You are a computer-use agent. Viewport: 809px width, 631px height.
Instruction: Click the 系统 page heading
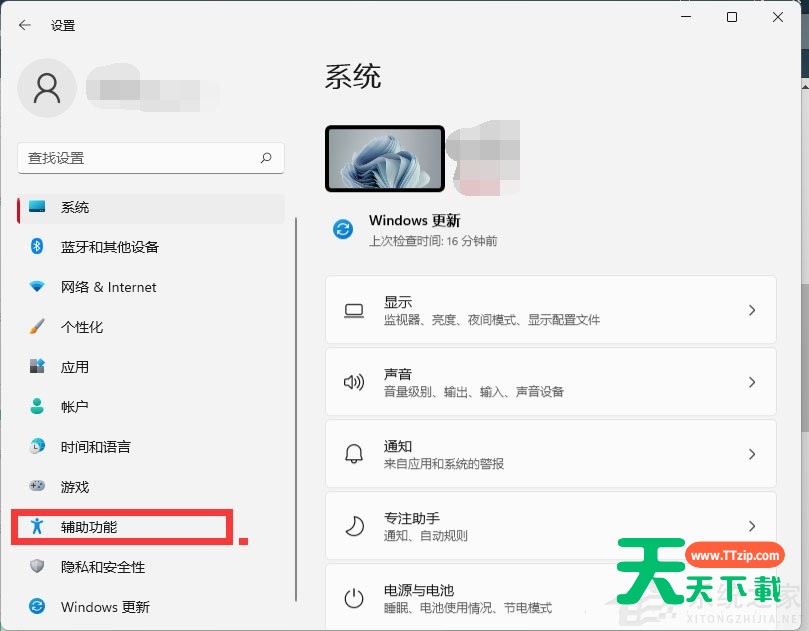pos(353,77)
